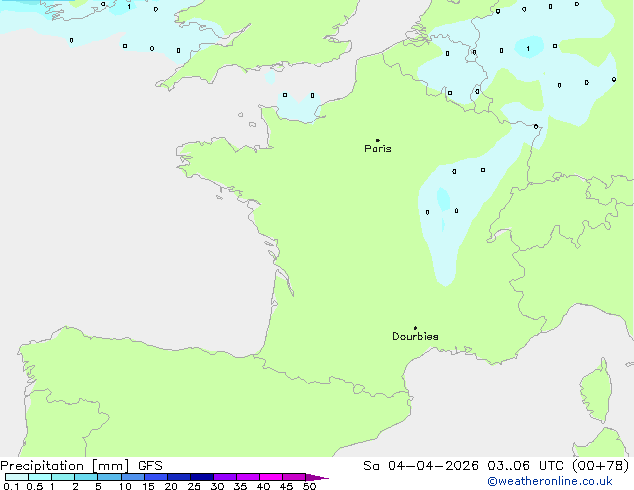The width and height of the screenshot is (634, 490).
Task: Pick the 0.1–0.5 mm legend swatch
Action: (x=17, y=477)
